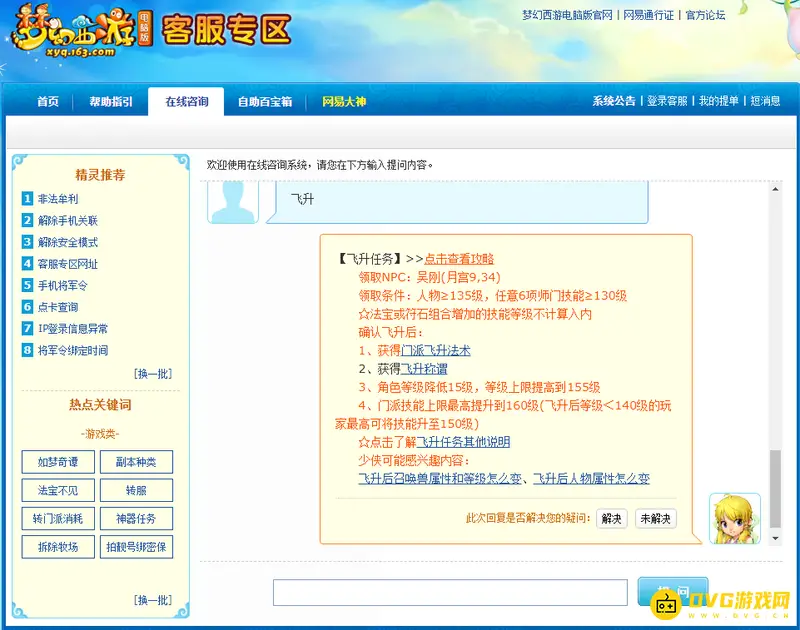Open 飞升后召唤兽属性和等级怎么变 link
Image resolution: width=800 pixels, height=630 pixels.
coord(440,478)
